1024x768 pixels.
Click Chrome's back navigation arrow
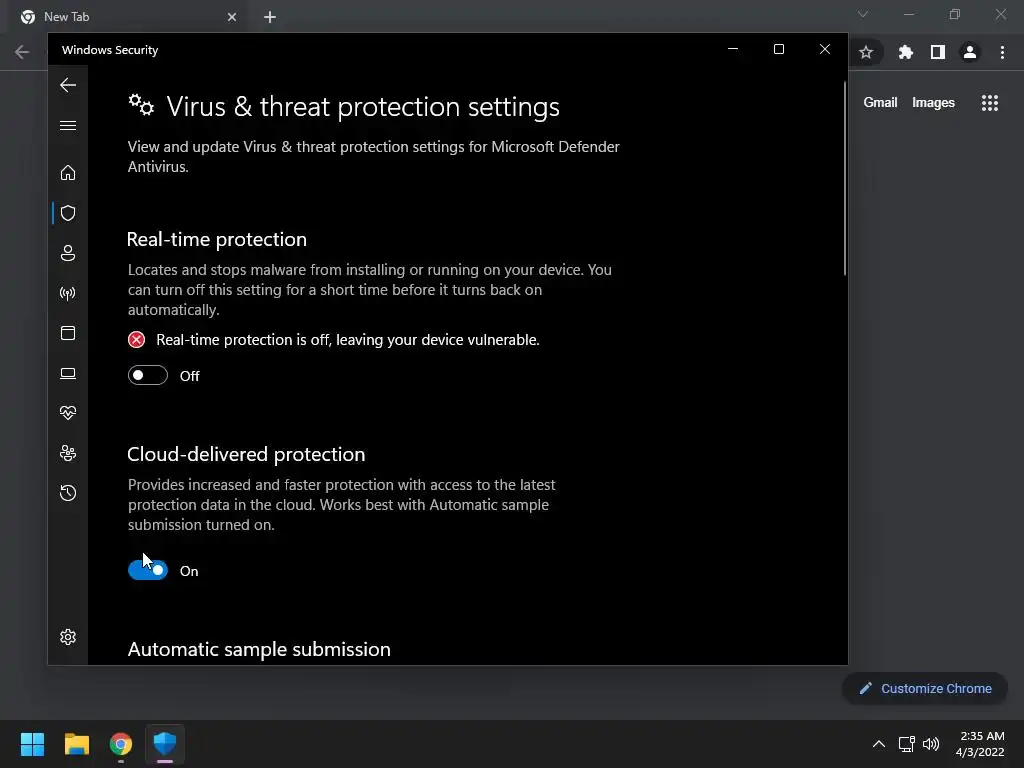(22, 52)
